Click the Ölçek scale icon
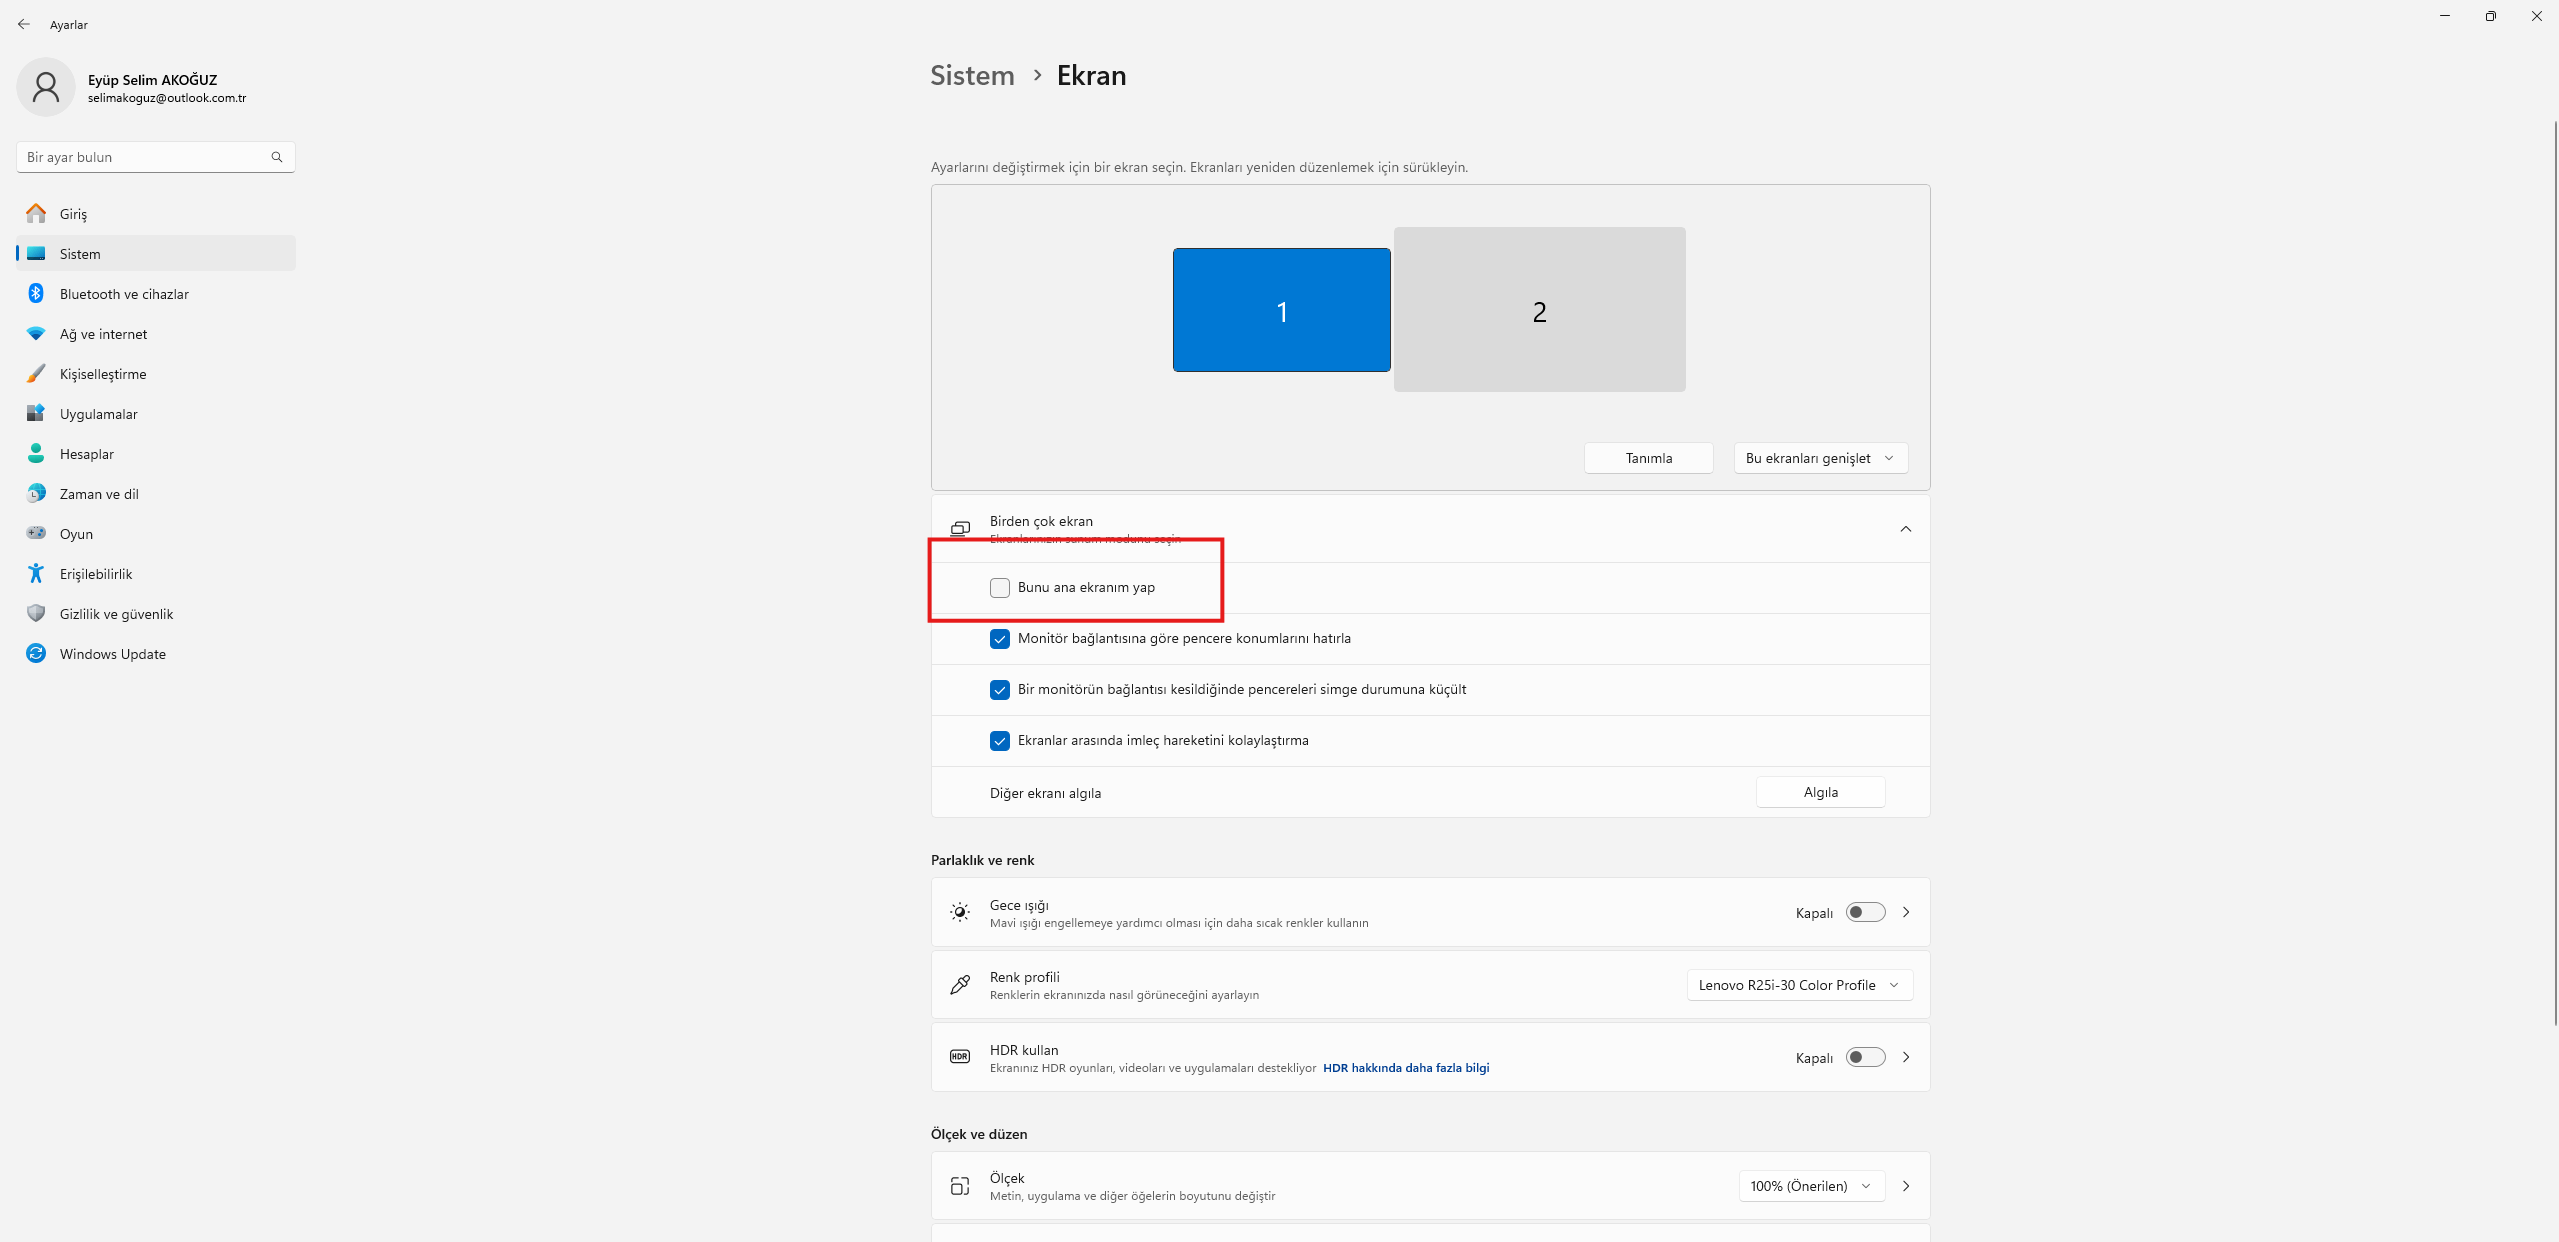Image resolution: width=2559 pixels, height=1242 pixels. [x=960, y=1186]
